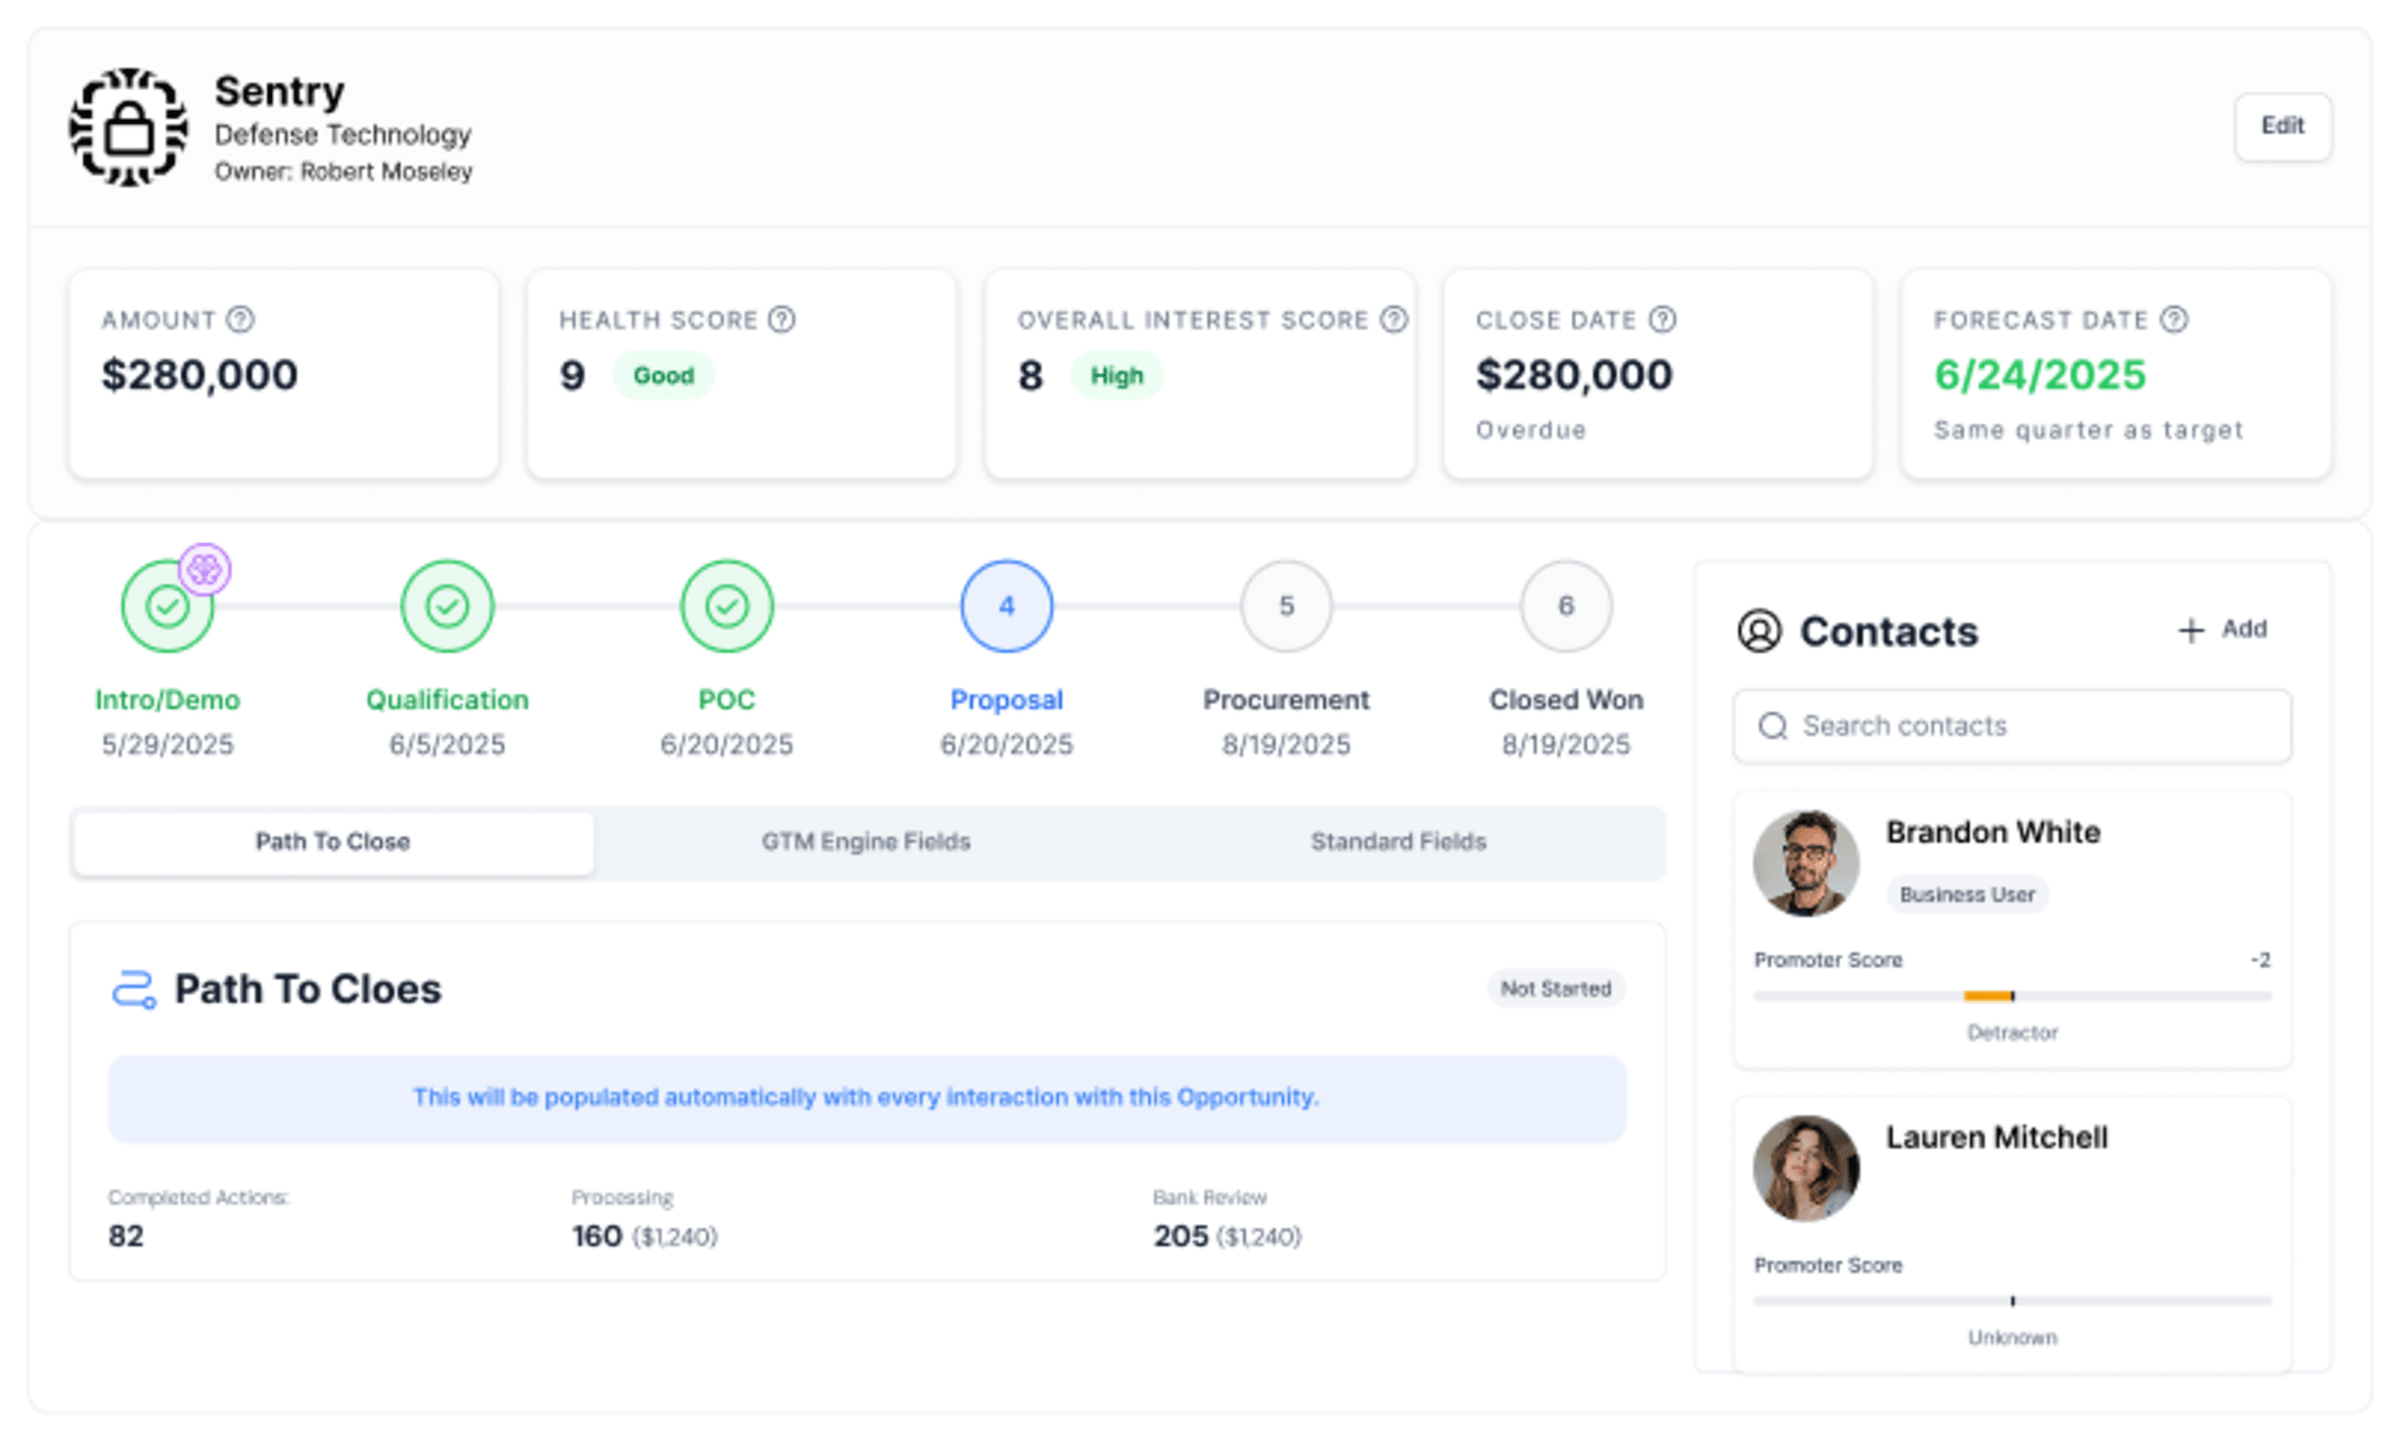Select the Closed Won stage step 6
The width and height of the screenshot is (2400, 1442).
click(1566, 606)
